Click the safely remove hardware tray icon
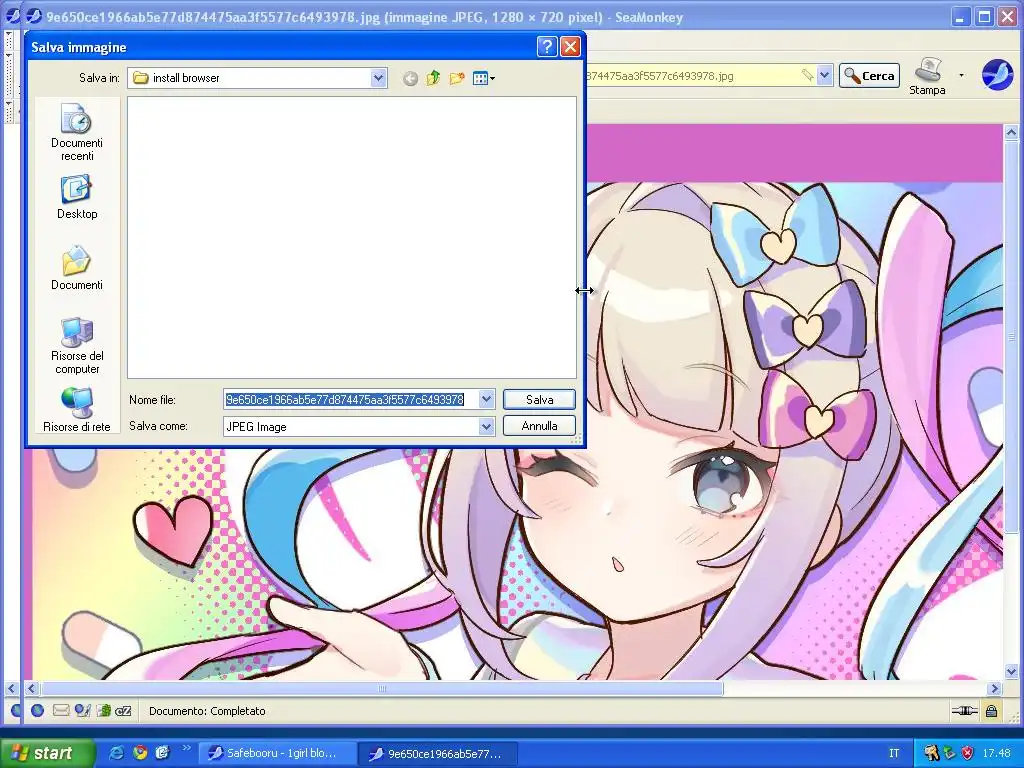 point(950,753)
